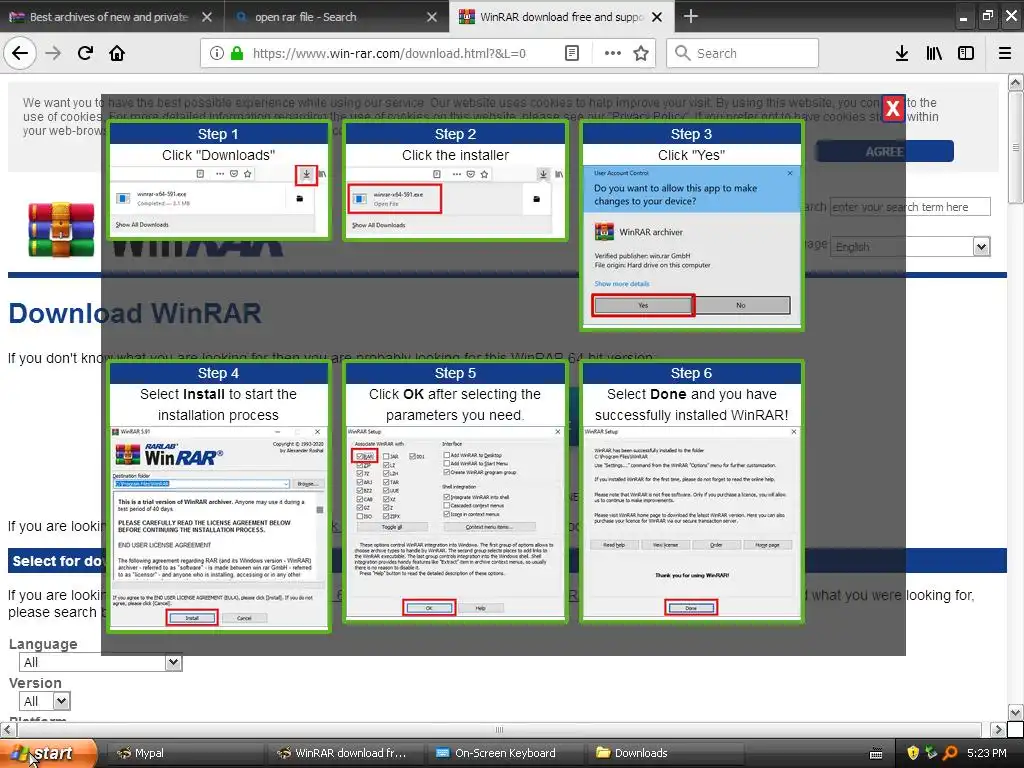Click the vertical scrollbar down arrow
Screen dimensions: 1024x768
click(x=1015, y=712)
